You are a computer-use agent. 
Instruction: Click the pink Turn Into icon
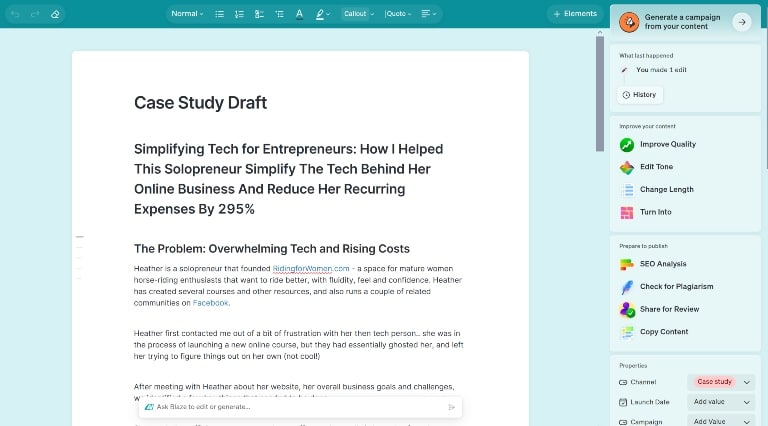click(627, 213)
